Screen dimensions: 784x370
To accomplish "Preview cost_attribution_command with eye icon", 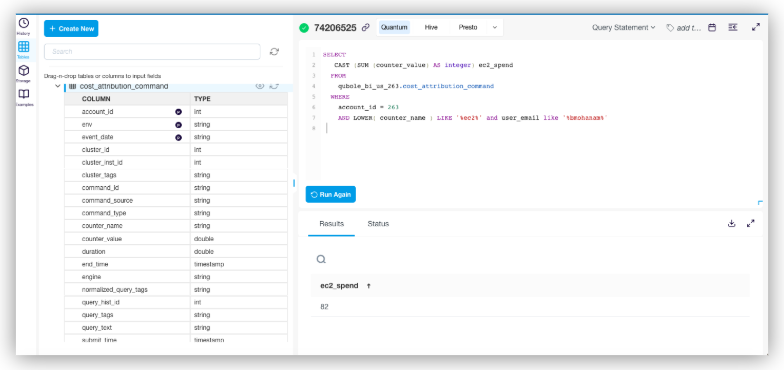I will pos(260,86).
